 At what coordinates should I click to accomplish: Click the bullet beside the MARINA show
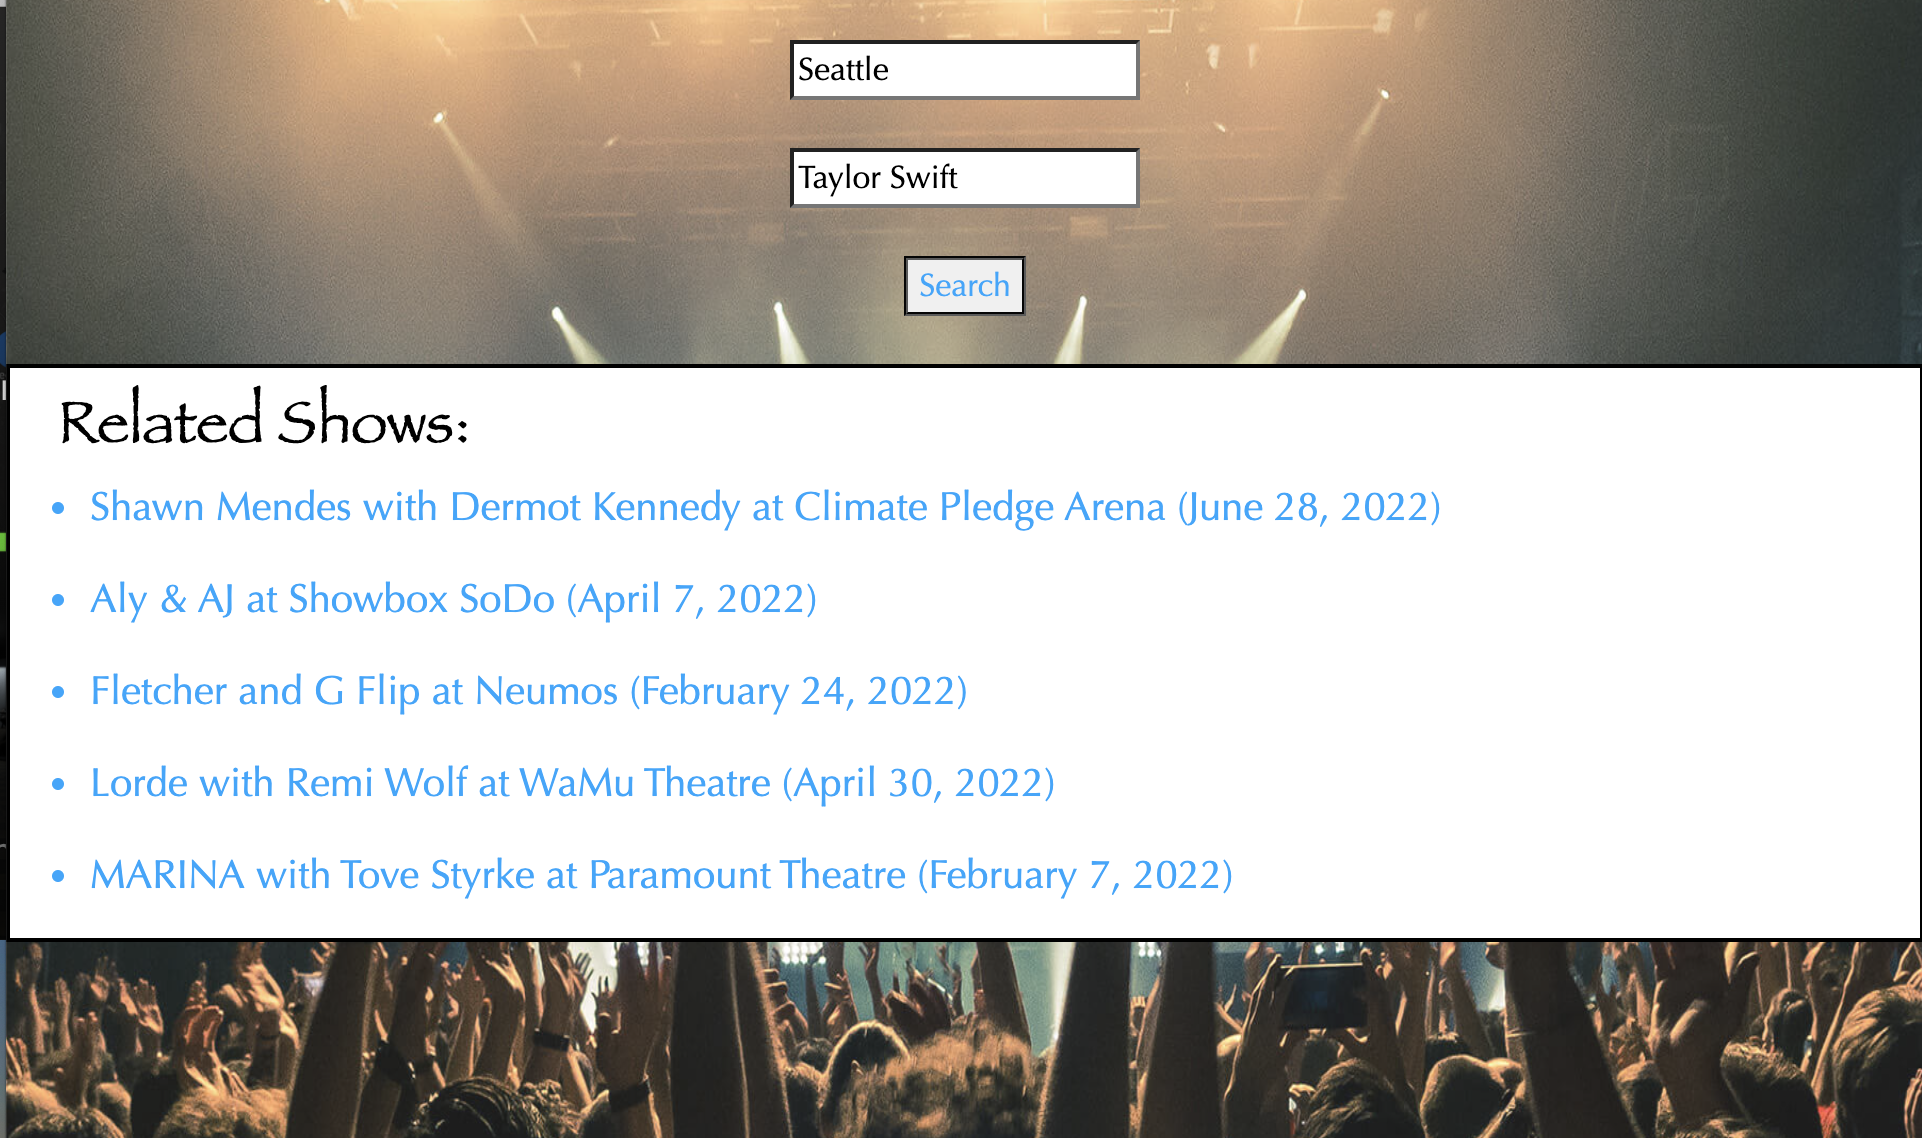click(58, 876)
